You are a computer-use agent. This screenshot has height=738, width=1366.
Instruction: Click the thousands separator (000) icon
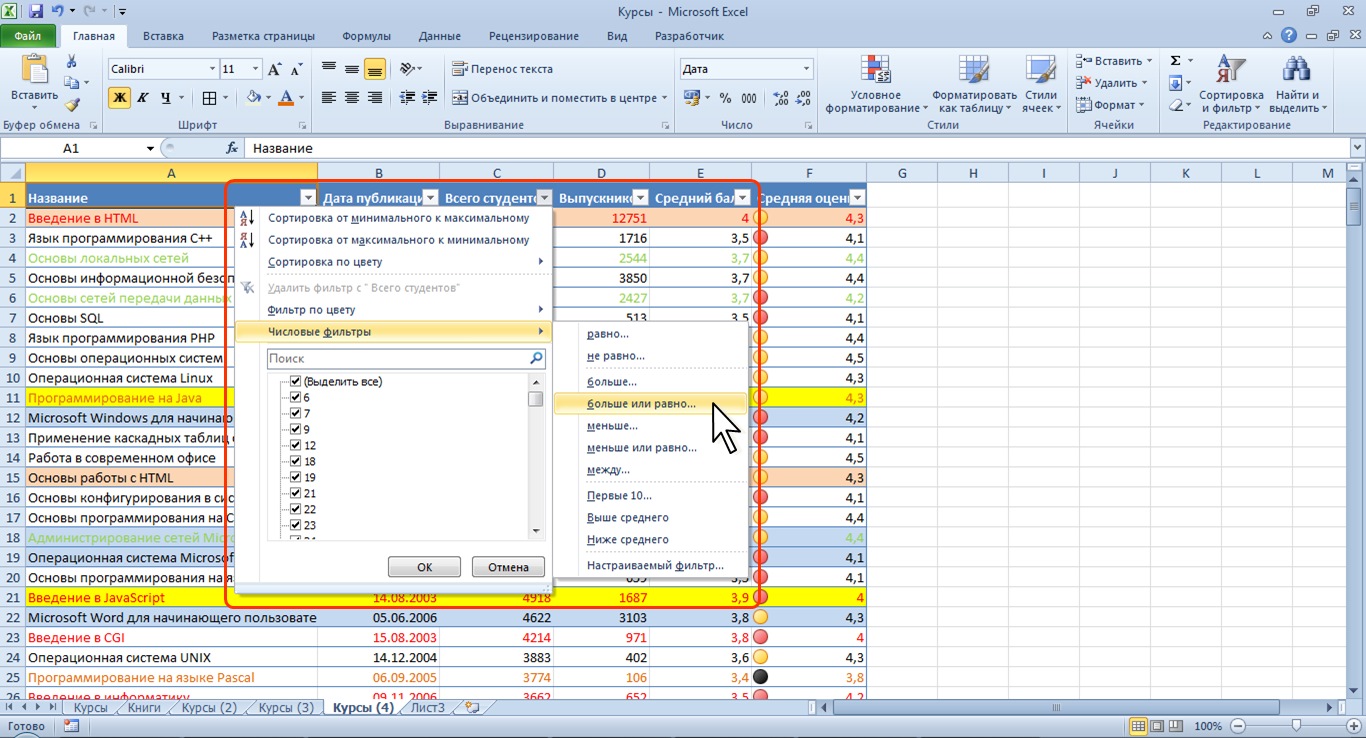(749, 98)
